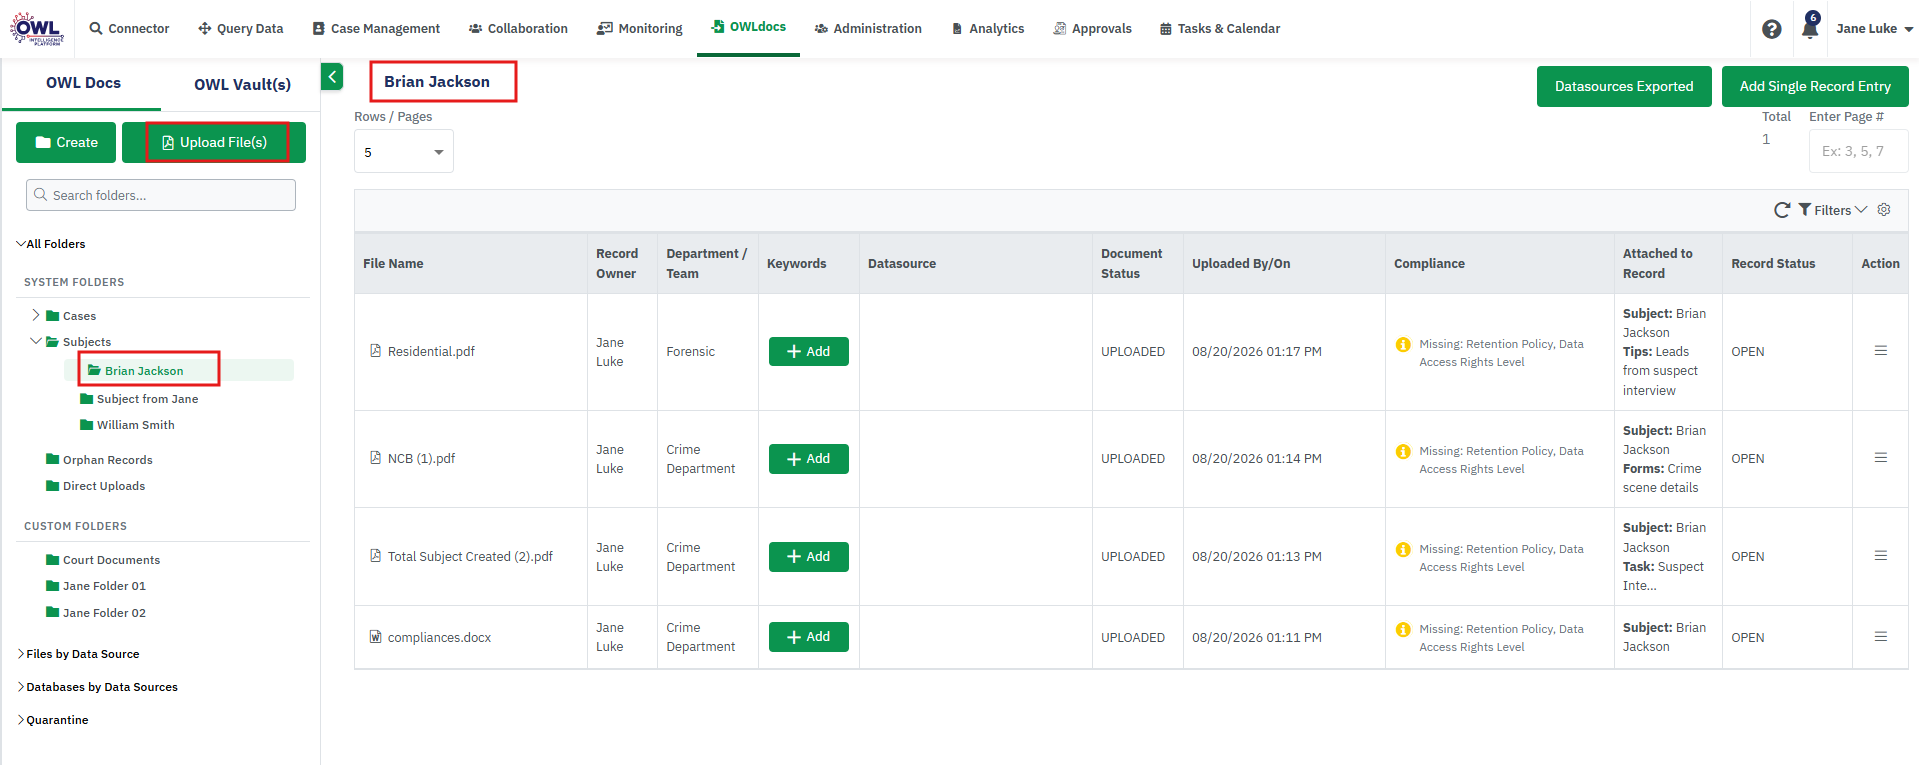The image size is (1919, 765).
Task: Collapse the Subjects folder chevron
Action: coord(36,341)
